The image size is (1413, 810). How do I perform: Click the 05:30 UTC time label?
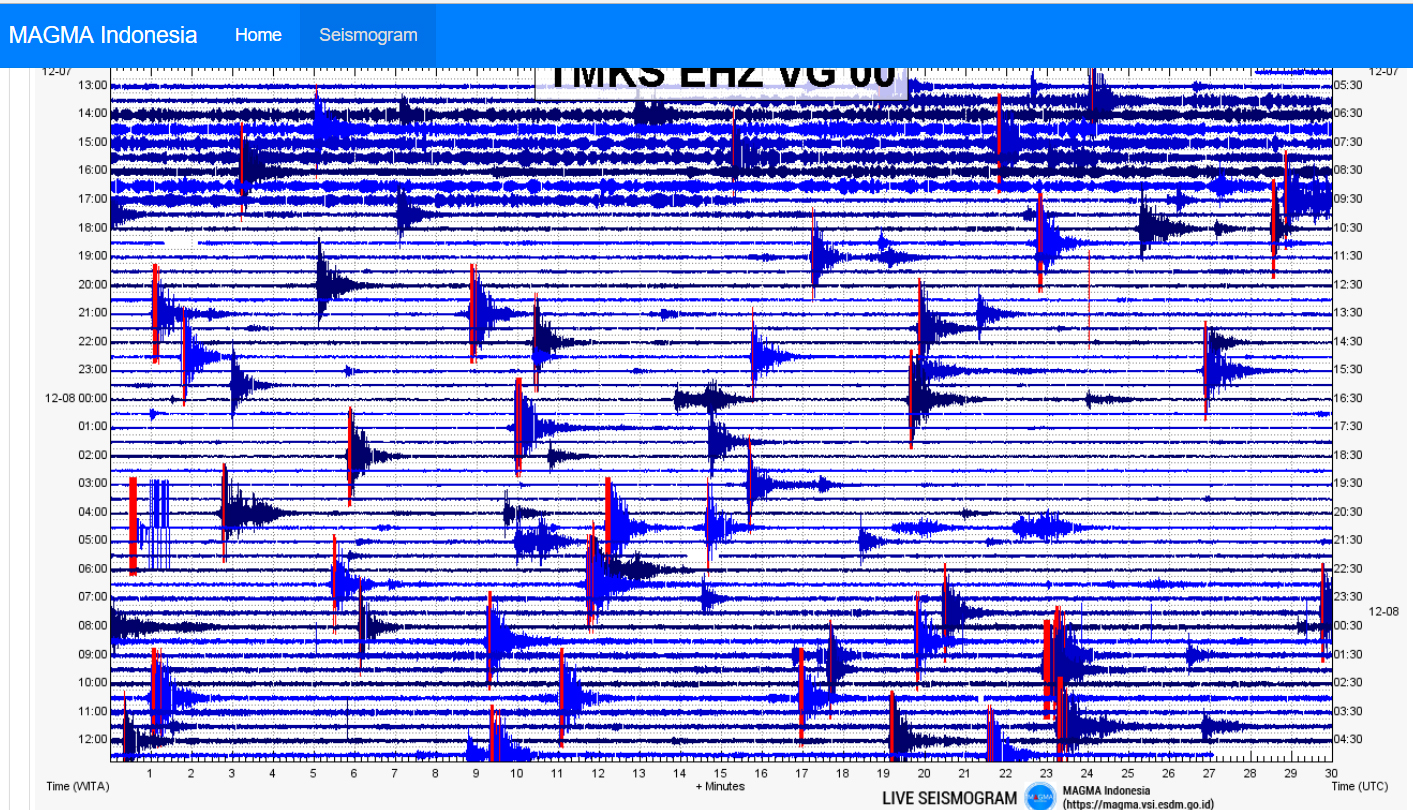(x=1349, y=85)
